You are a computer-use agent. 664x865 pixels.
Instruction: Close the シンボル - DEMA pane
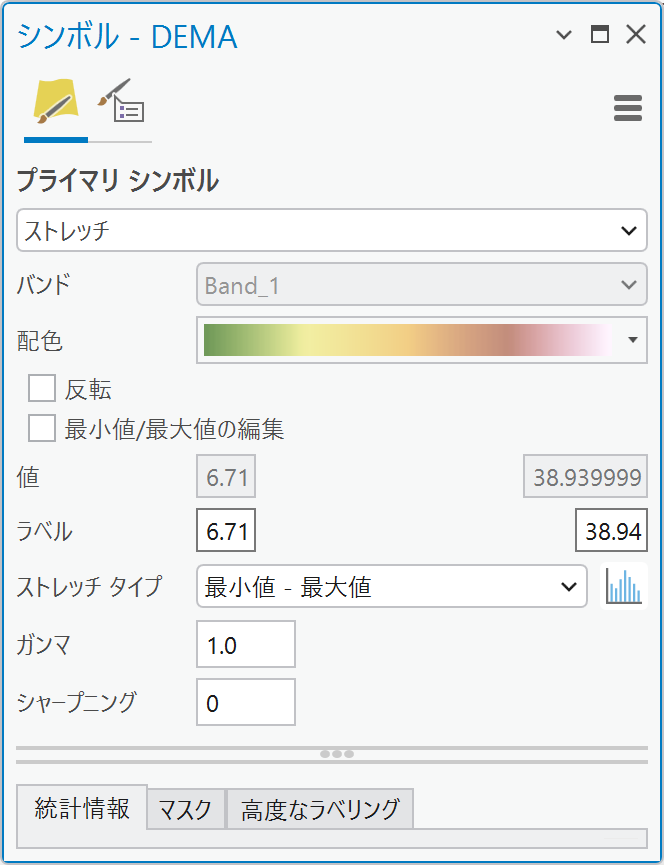pos(636,36)
